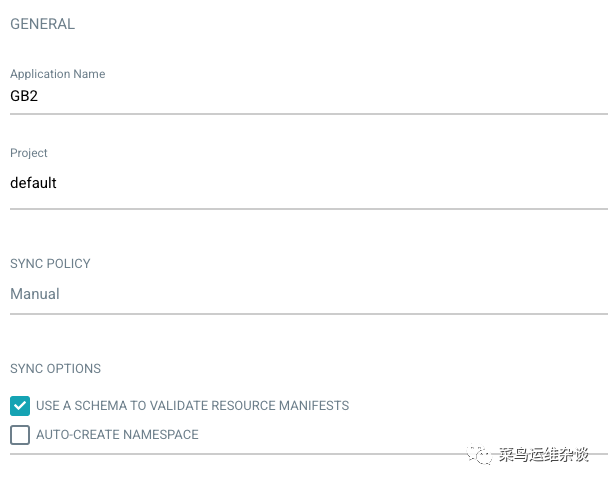This screenshot has width=608, height=482.
Task: Focus the Application Name field containing GB2
Action: pyautogui.click(x=309, y=96)
